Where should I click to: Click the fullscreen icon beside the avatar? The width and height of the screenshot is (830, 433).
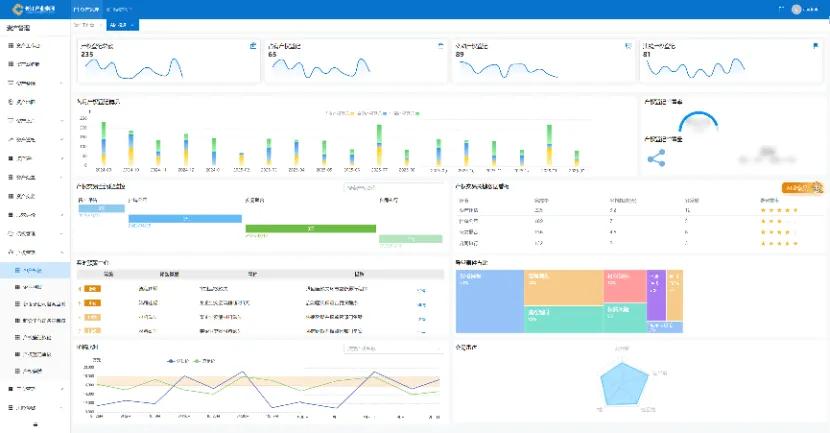click(x=779, y=9)
